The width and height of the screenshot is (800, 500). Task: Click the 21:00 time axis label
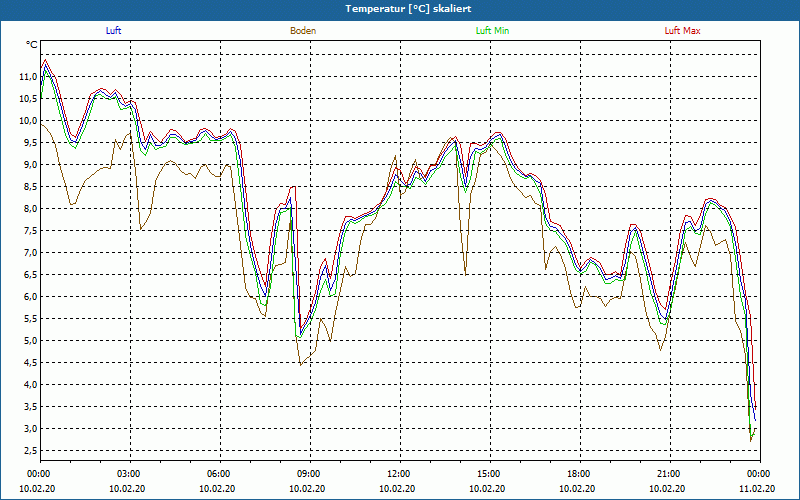pyautogui.click(x=670, y=473)
